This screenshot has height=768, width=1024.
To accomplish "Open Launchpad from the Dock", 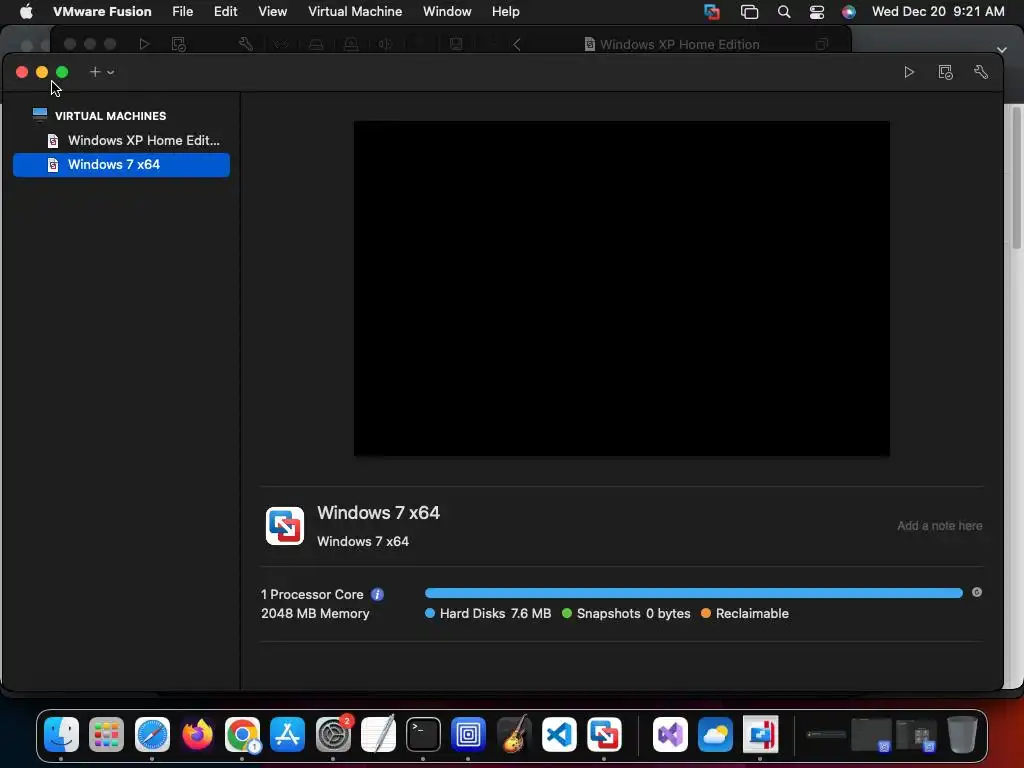I will (x=106, y=734).
